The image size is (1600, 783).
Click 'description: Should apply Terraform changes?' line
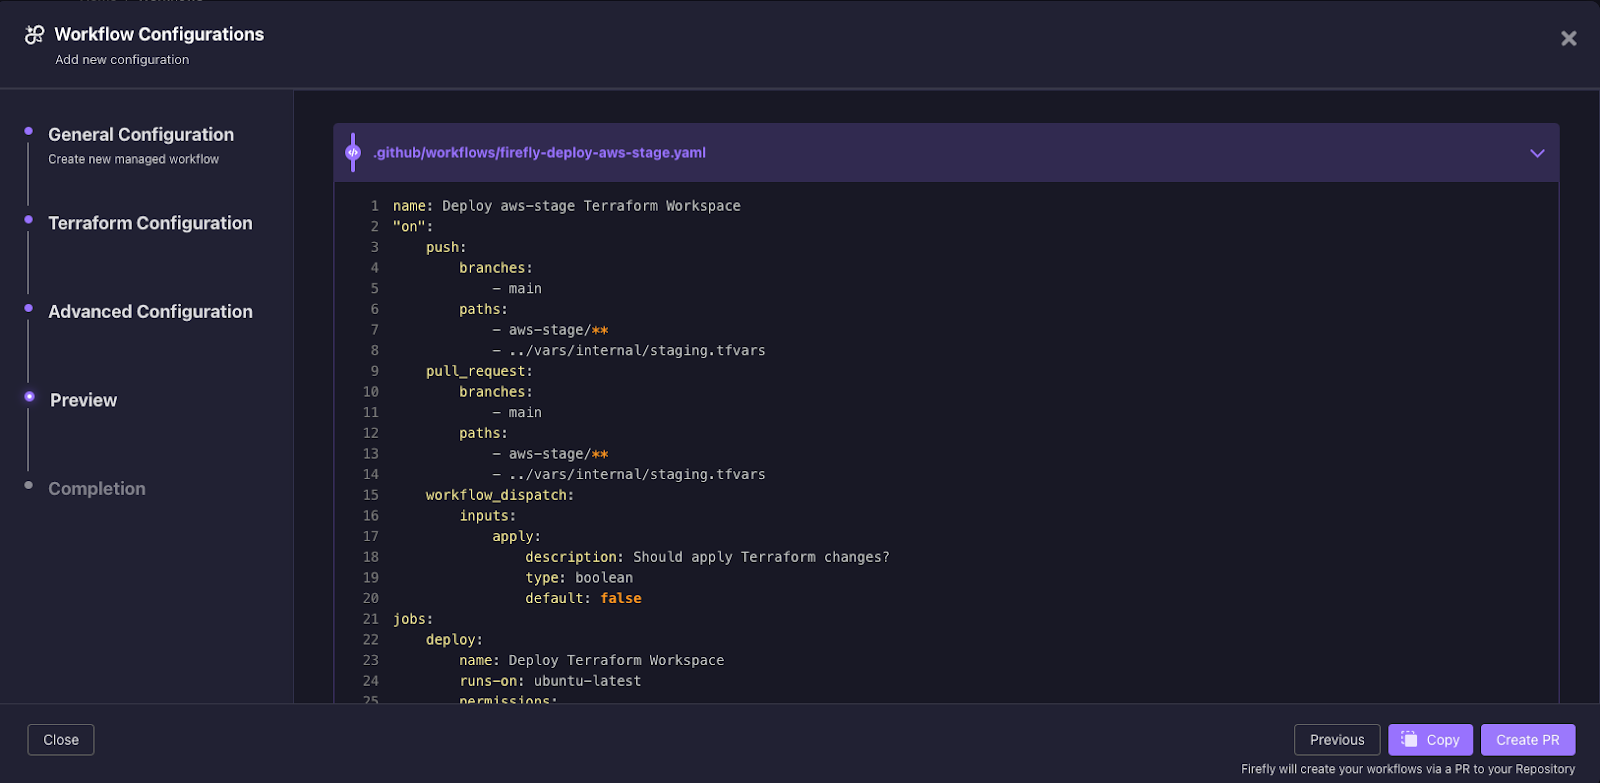707,557
